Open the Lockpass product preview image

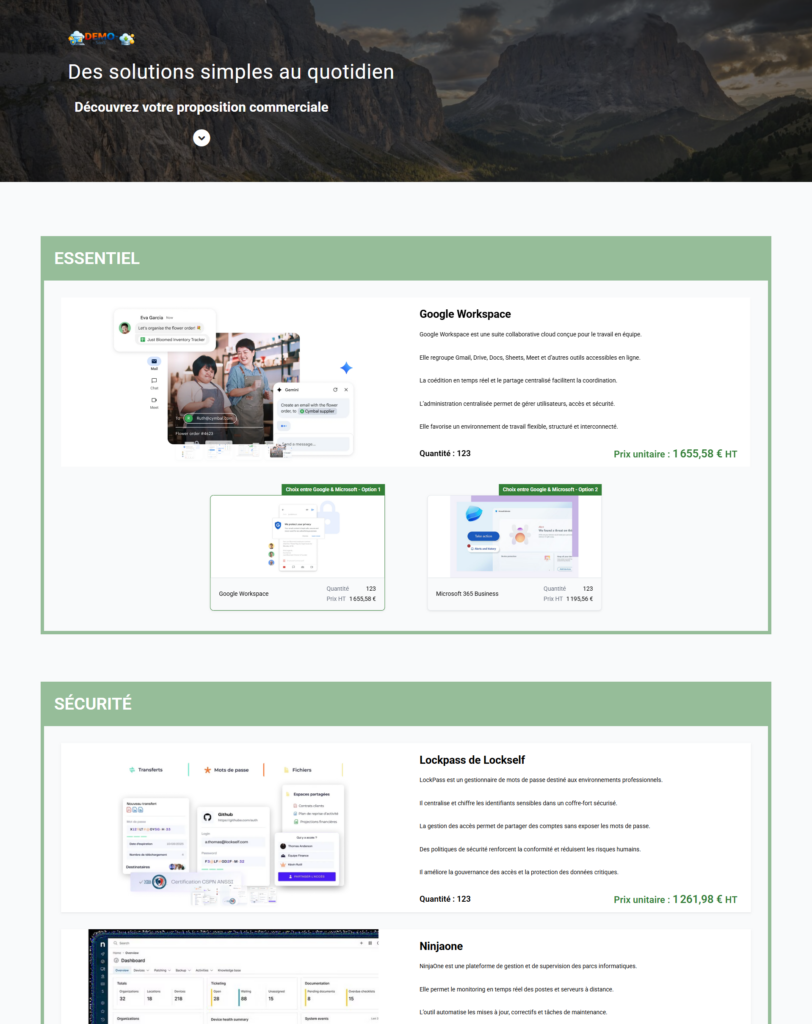[x=235, y=828]
